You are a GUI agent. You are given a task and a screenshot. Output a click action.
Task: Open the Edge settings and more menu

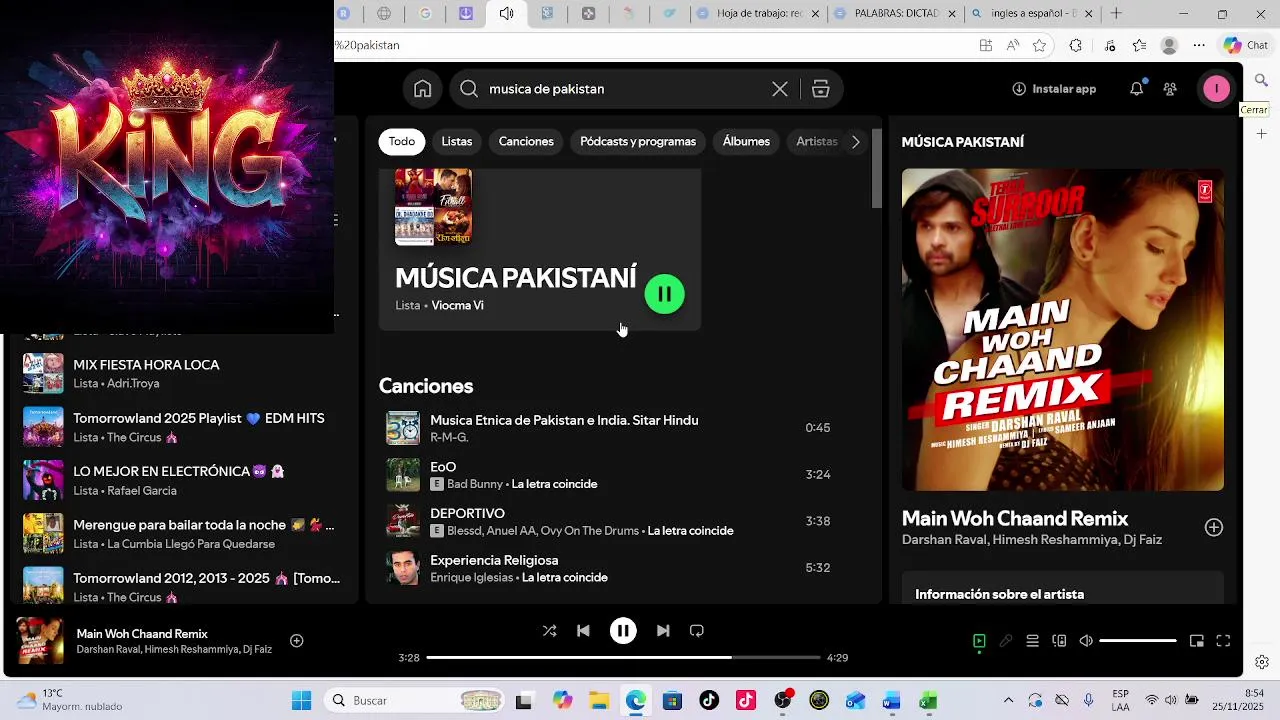(x=1199, y=45)
